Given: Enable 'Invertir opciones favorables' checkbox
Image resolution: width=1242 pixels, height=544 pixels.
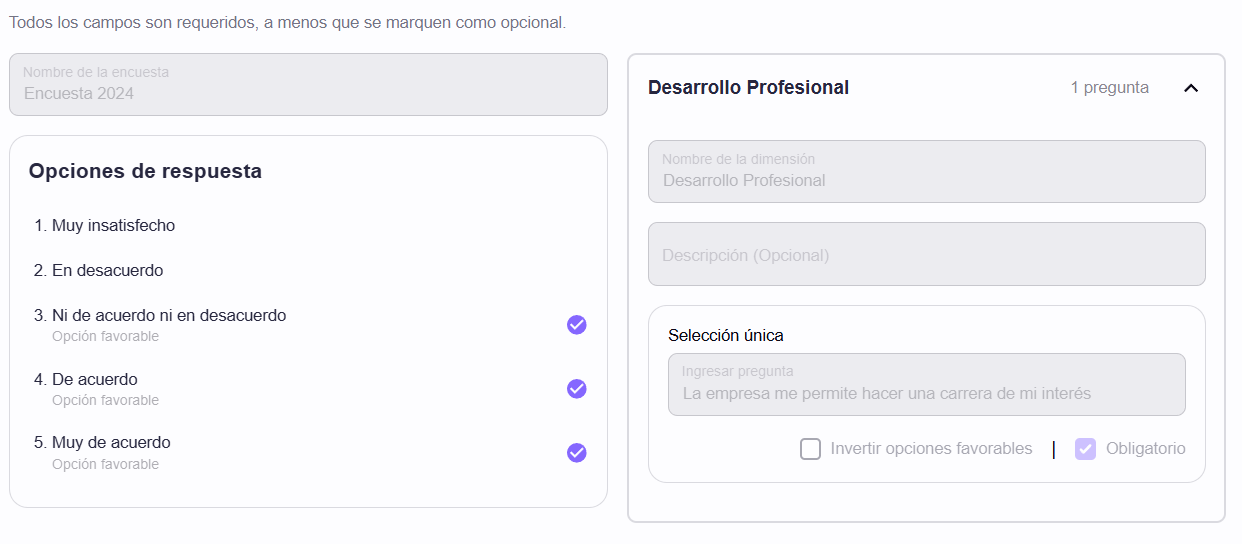Looking at the screenshot, I should [x=810, y=449].
